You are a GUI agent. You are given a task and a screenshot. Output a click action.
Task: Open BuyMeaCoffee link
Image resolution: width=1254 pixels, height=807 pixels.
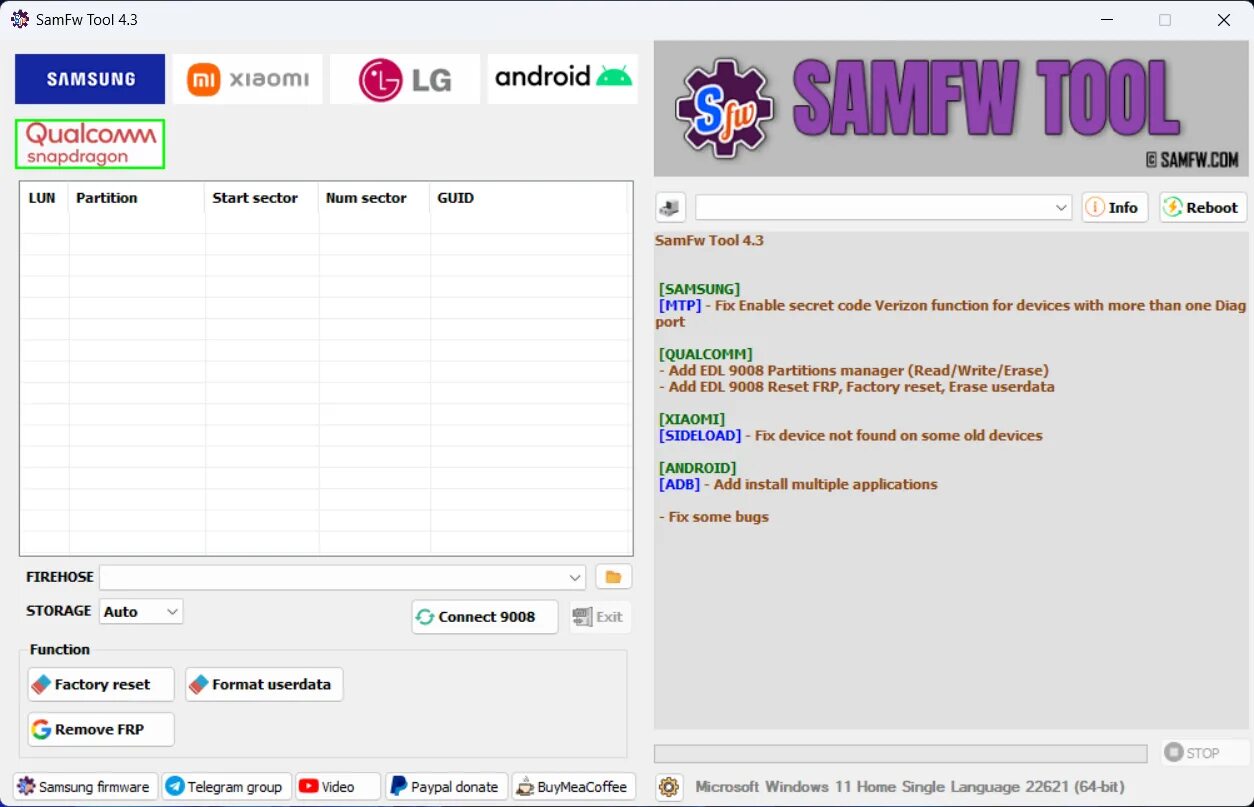575,786
